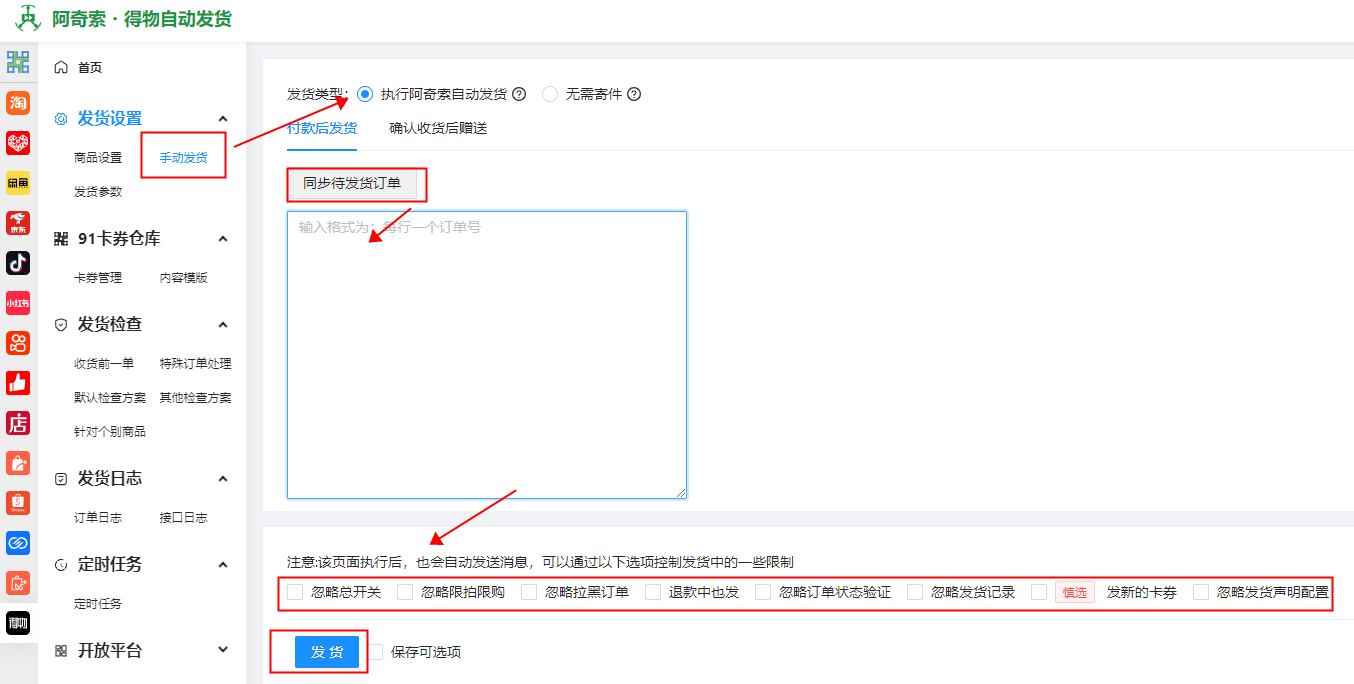
Task: Open the 定时任务 sub-item link
Action: click(x=98, y=604)
